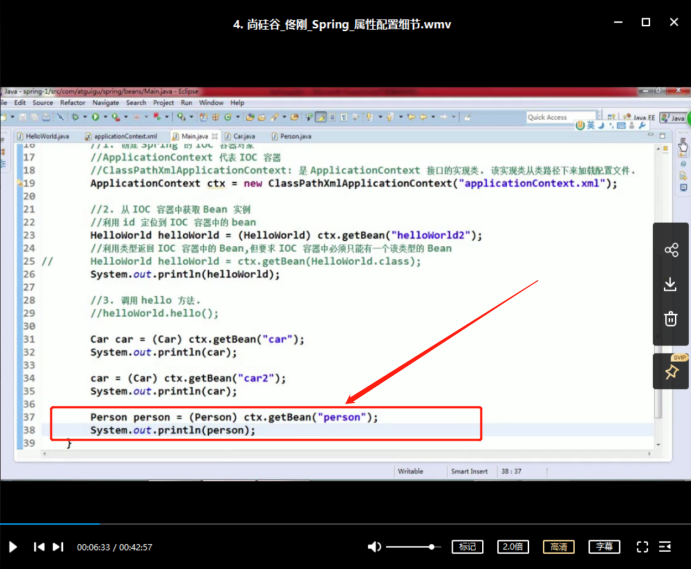
Task: Minimize the editor area
Action: (651, 136)
